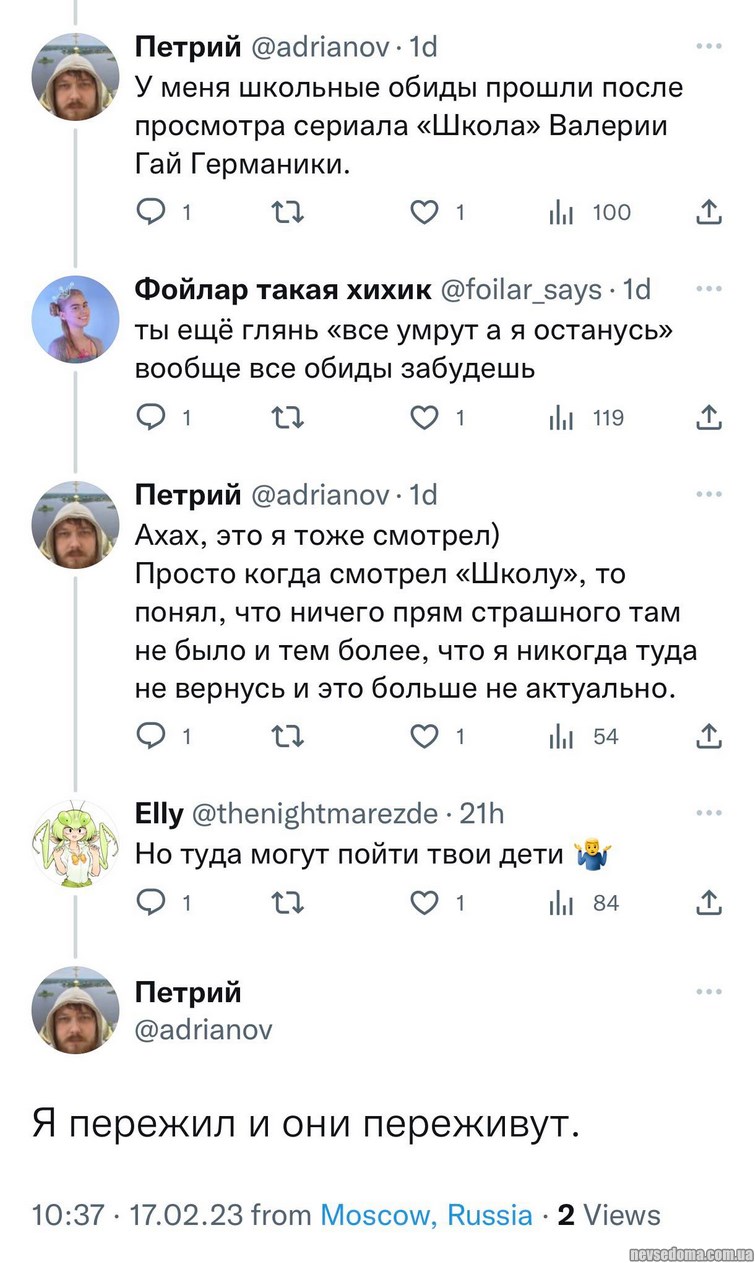The width and height of the screenshot is (755, 1263).
Task: Open Фойлар такая хихик profile avatar
Action: coord(76,319)
